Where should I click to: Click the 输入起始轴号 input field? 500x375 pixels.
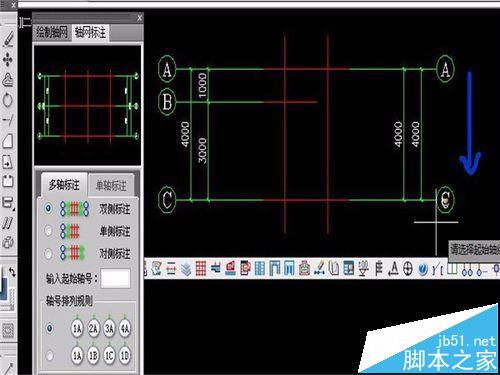[115, 278]
